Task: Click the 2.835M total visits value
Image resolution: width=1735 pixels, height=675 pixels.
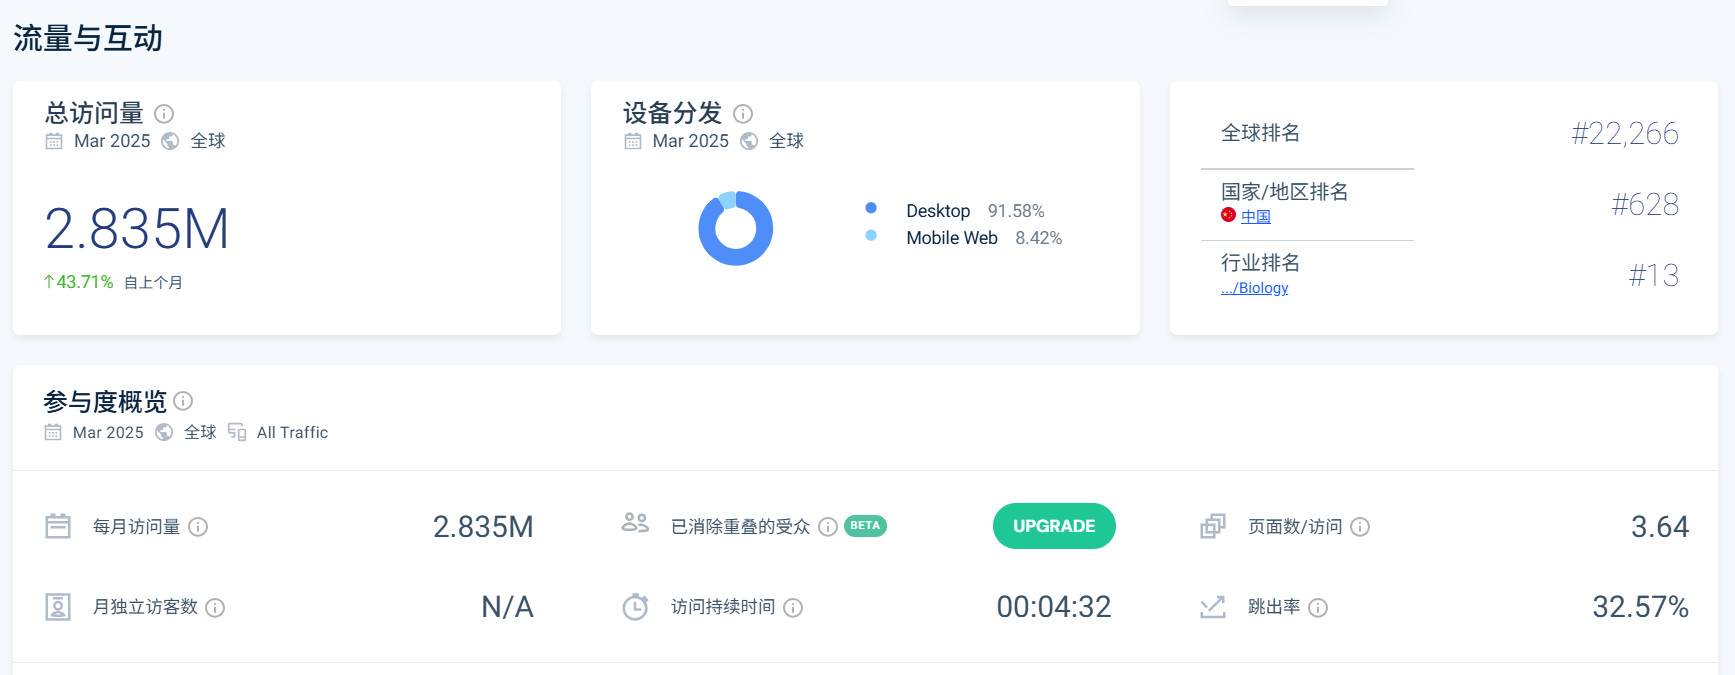Action: coord(137,229)
